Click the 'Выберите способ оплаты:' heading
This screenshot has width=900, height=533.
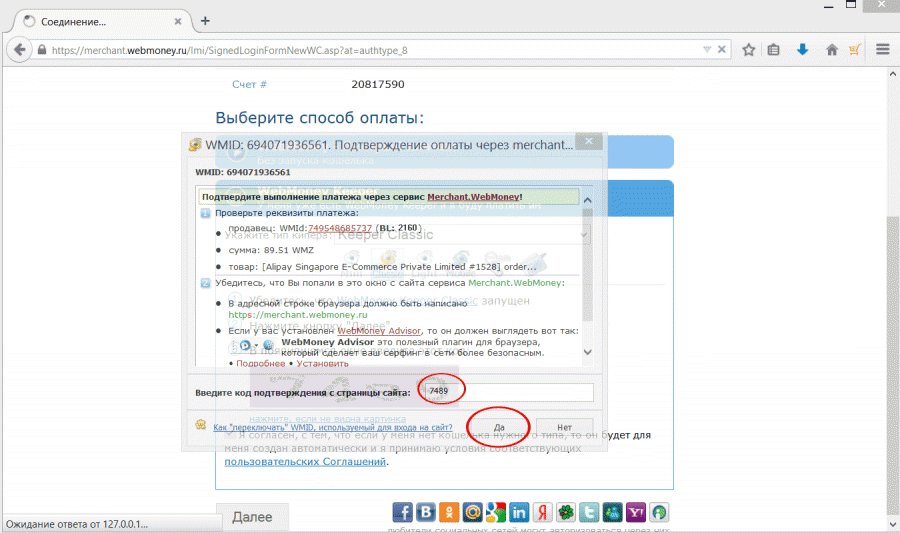coord(320,118)
